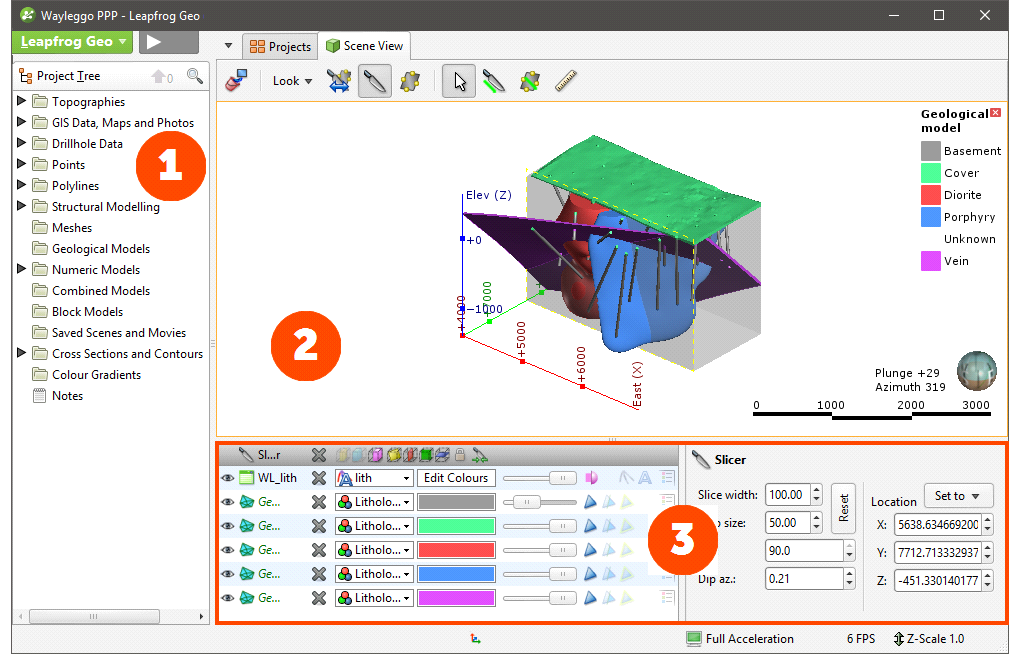Open the Set to location dropdown
This screenshot has width=1021, height=654.
click(x=958, y=496)
